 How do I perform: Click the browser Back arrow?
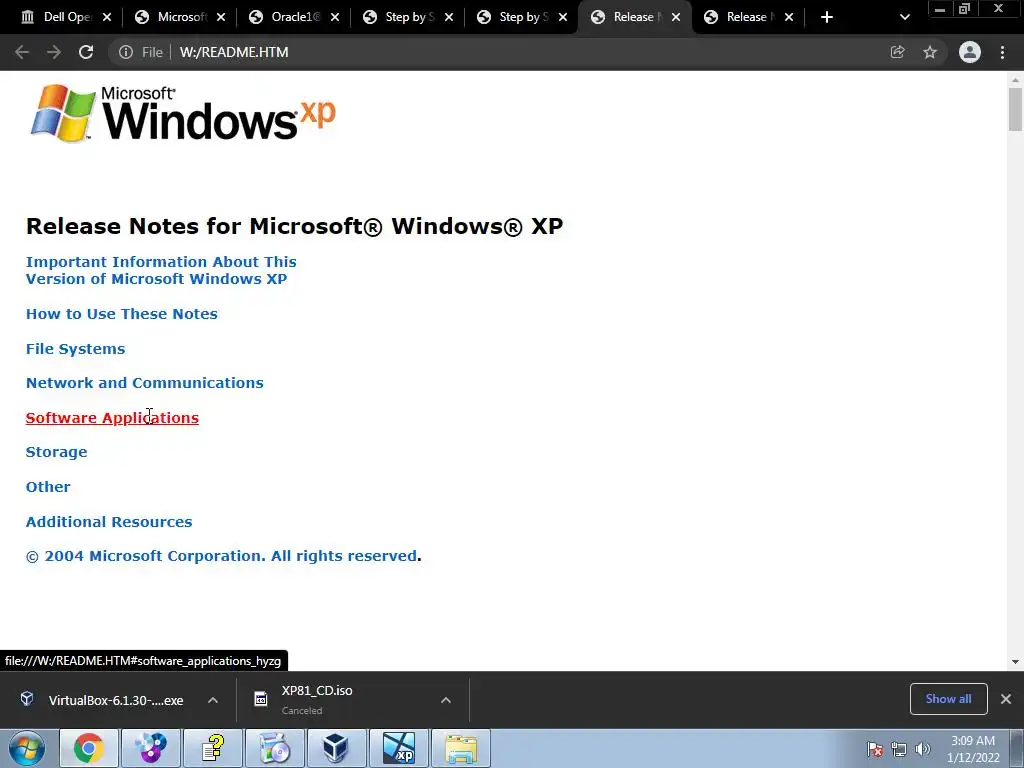[22, 52]
